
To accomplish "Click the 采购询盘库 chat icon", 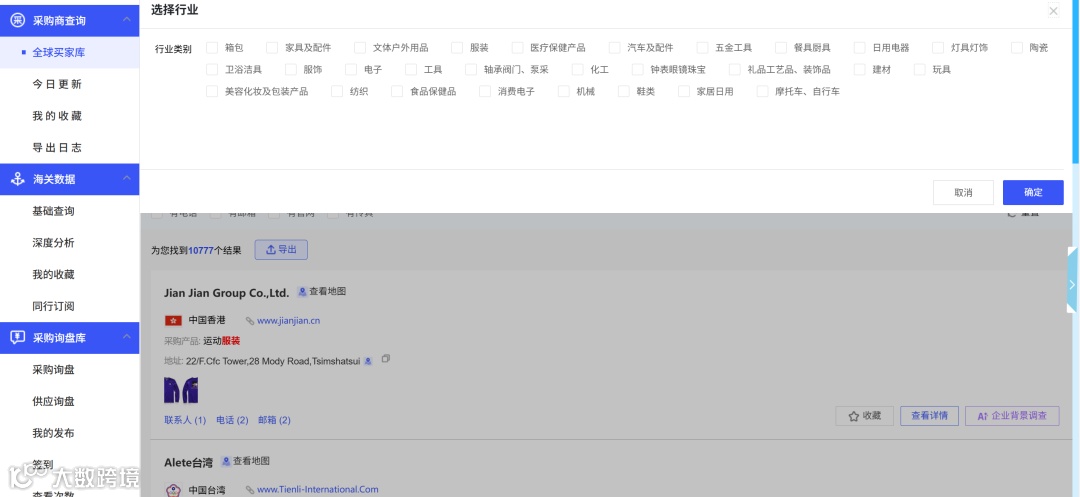I will [17, 337].
